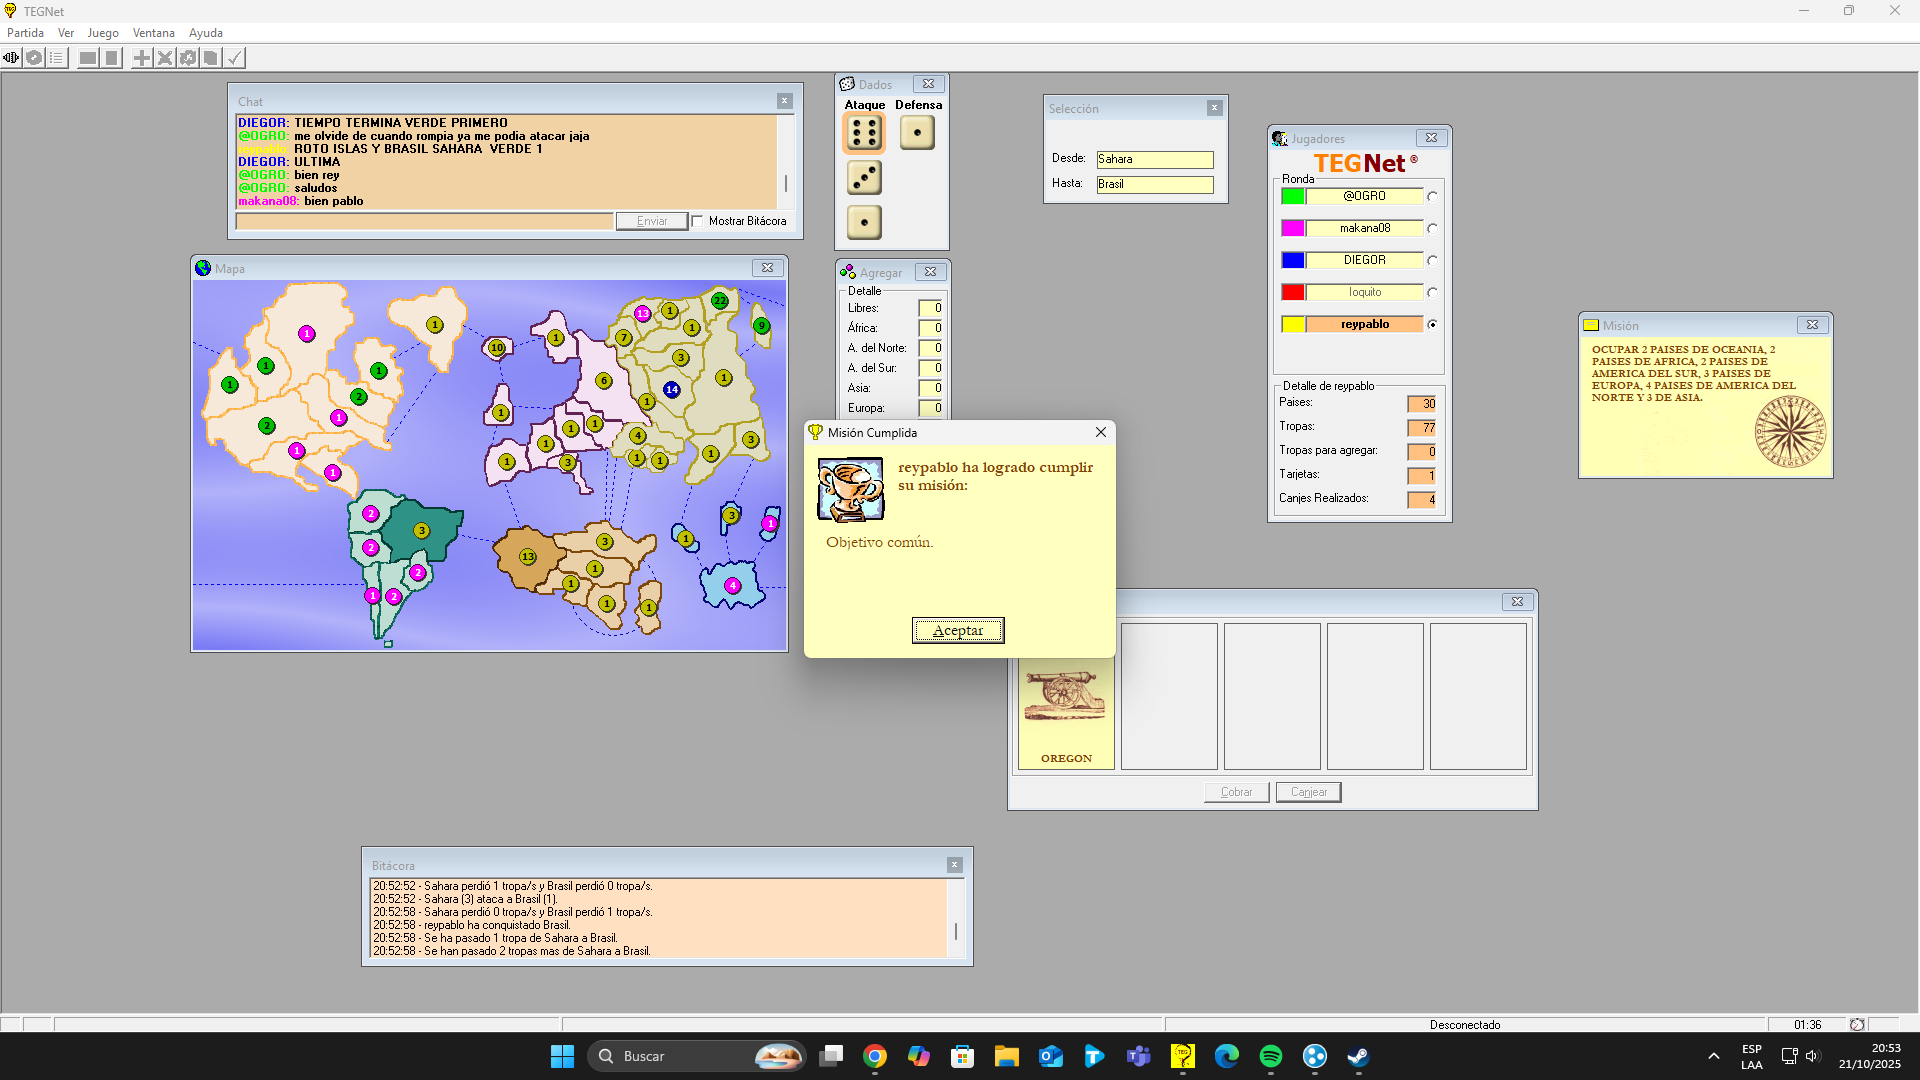Open Spotify from the taskbar
The image size is (1920, 1080).
pyautogui.click(x=1270, y=1056)
